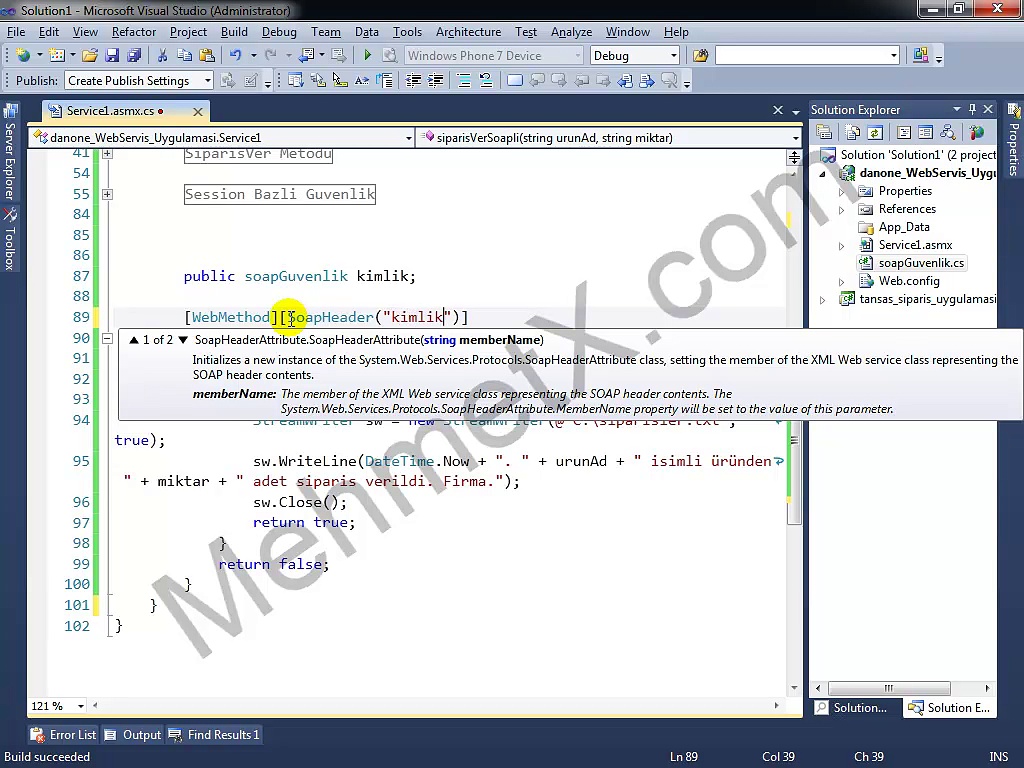Image resolution: width=1024 pixels, height=768 pixels.
Task: Open the class selector danone_WebServis_Uygulamasi.Service1 dropdown
Action: click(x=408, y=138)
